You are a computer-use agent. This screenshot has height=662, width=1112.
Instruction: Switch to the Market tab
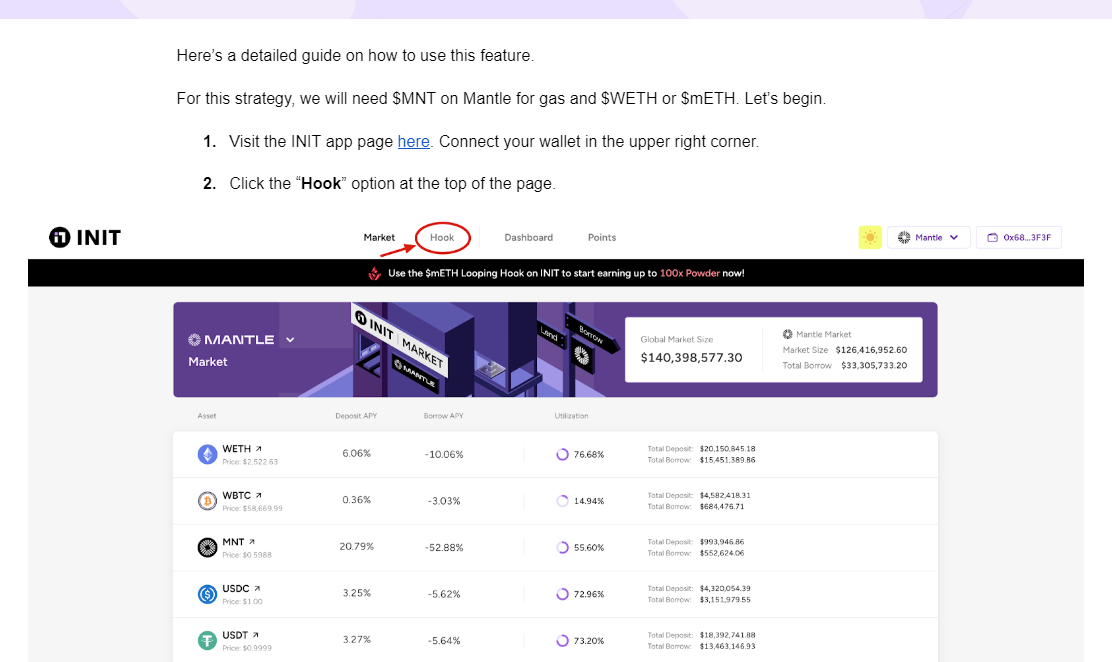pos(379,238)
